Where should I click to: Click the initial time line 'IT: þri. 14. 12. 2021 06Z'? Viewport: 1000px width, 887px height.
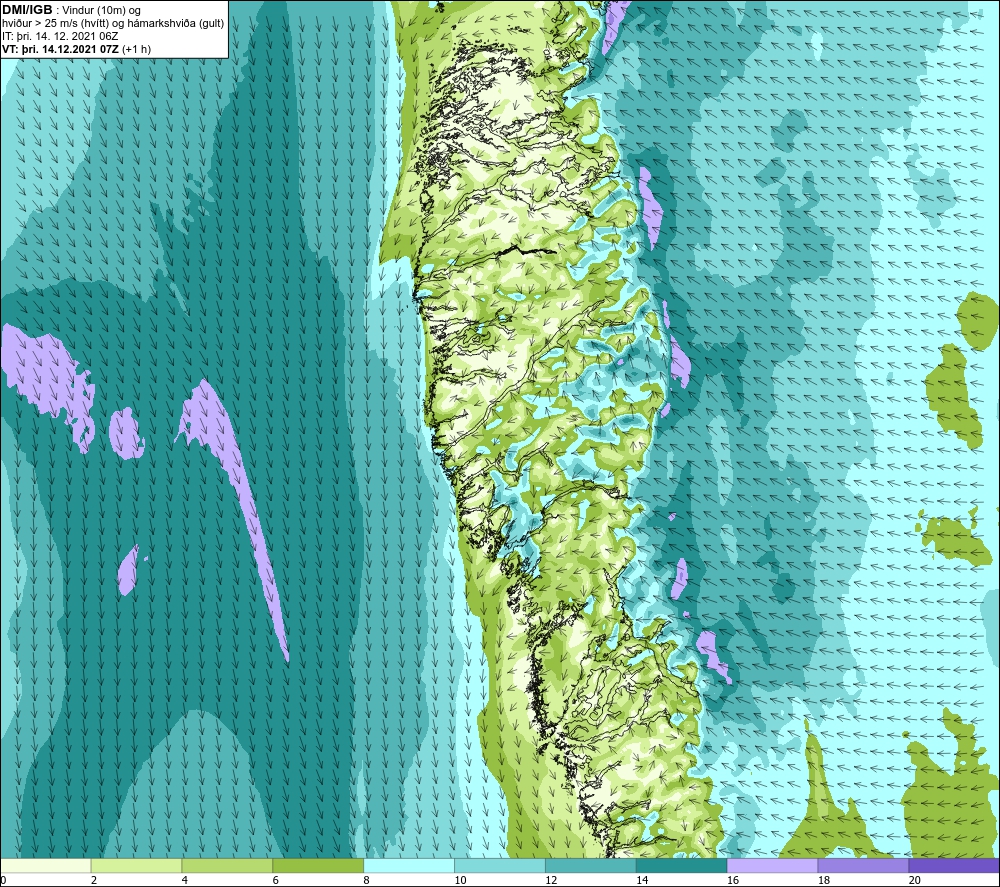[60, 36]
